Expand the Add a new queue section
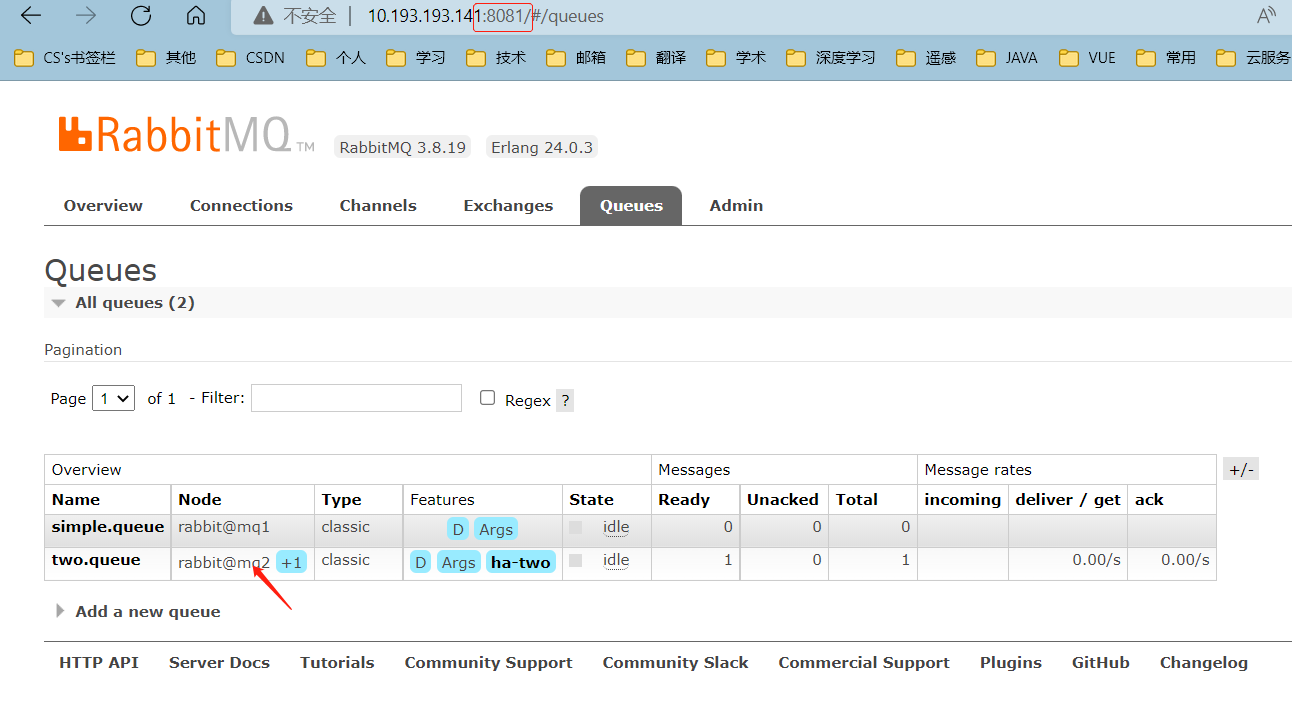Screen dimensions: 1292x704 (x=138, y=611)
